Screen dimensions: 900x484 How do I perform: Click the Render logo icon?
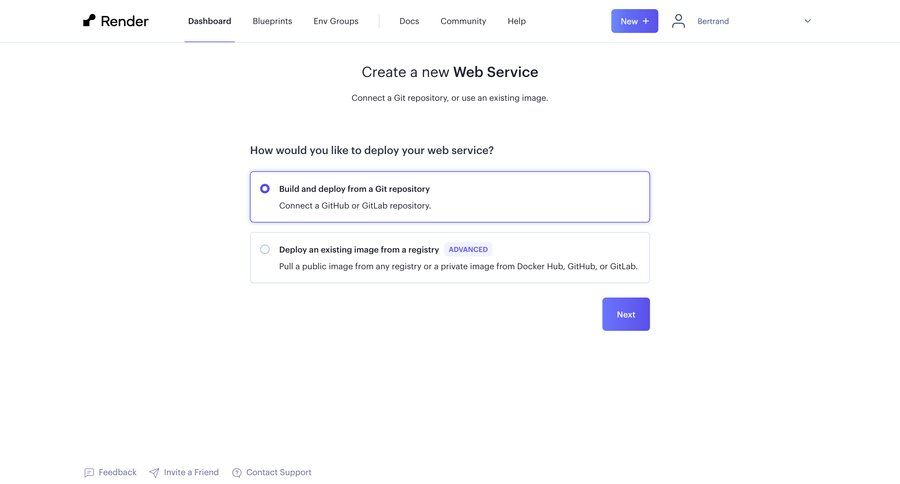click(x=90, y=20)
